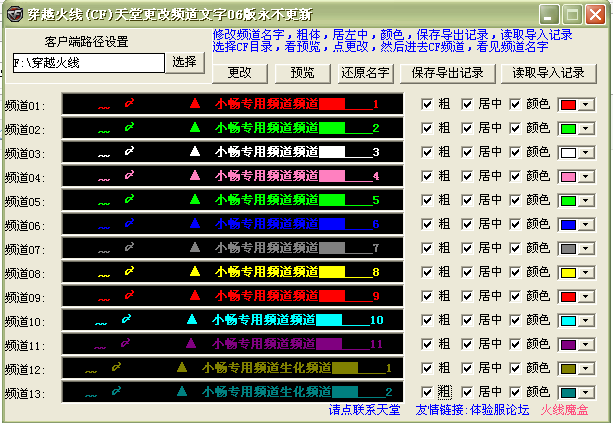
Task: Click the gray triangle icon in 频道07 preview
Action: click(195, 247)
